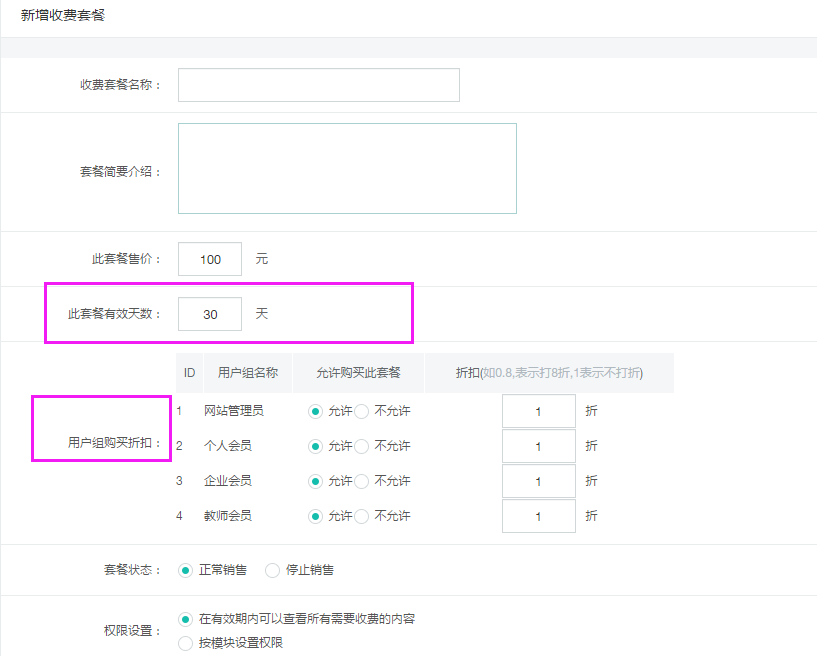Select 允许 for 教师会员 group

(x=317, y=516)
